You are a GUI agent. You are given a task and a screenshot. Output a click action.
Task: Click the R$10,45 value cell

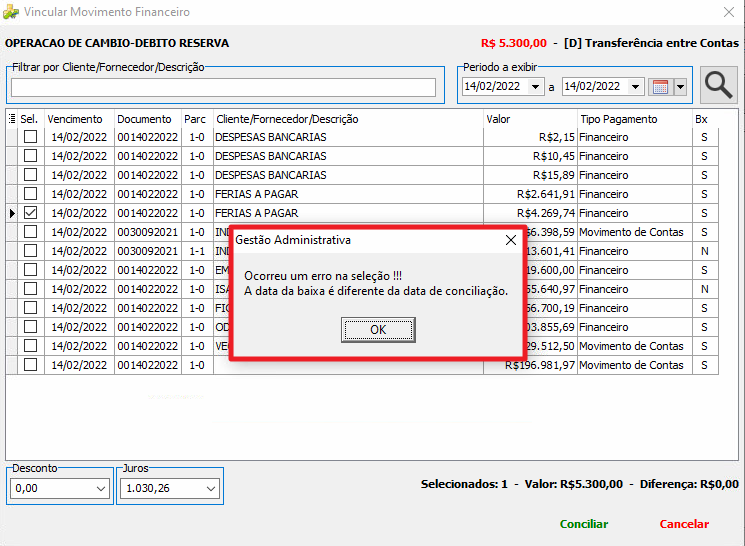coord(531,156)
